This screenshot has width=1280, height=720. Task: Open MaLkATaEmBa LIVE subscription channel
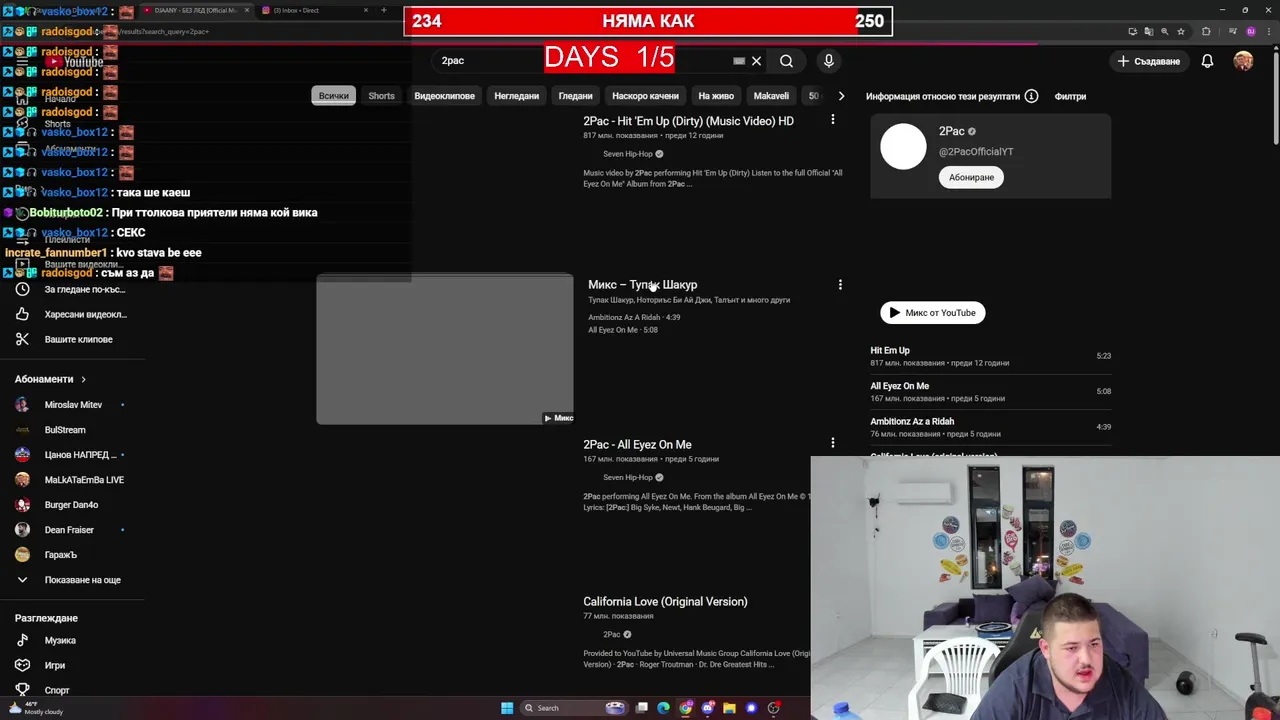pos(72,480)
